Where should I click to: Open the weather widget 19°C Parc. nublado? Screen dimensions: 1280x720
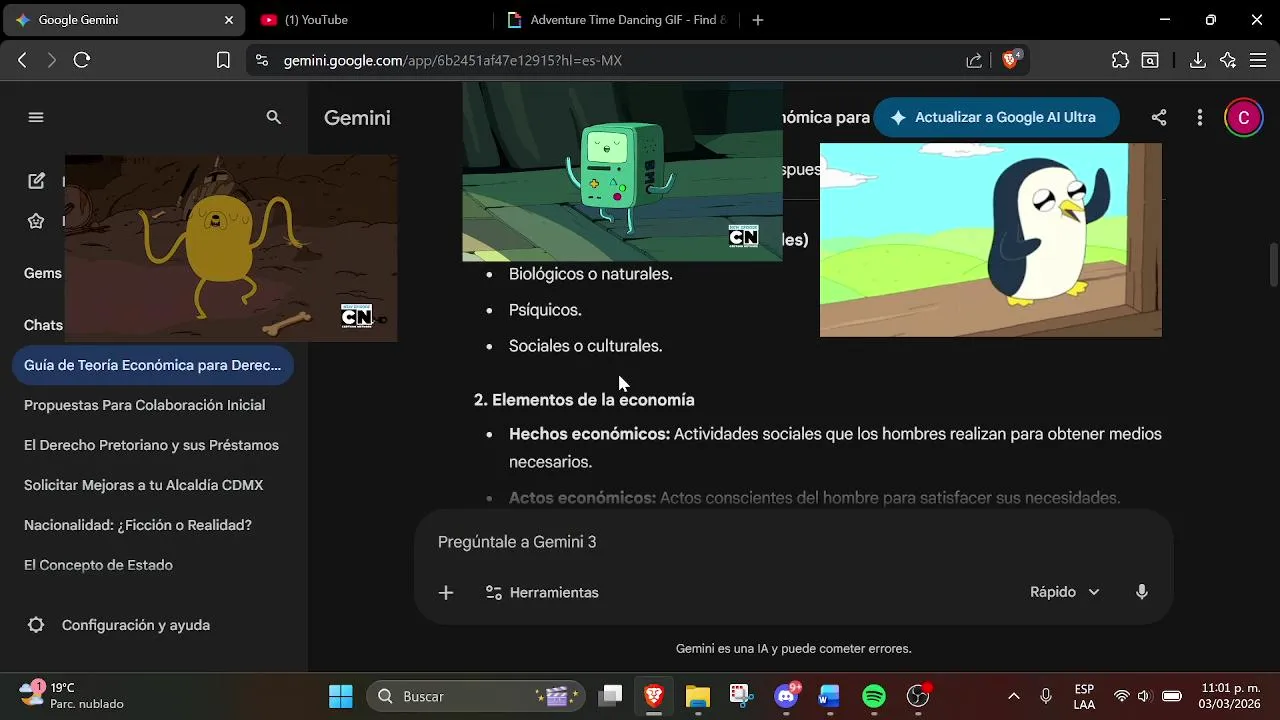[72, 696]
